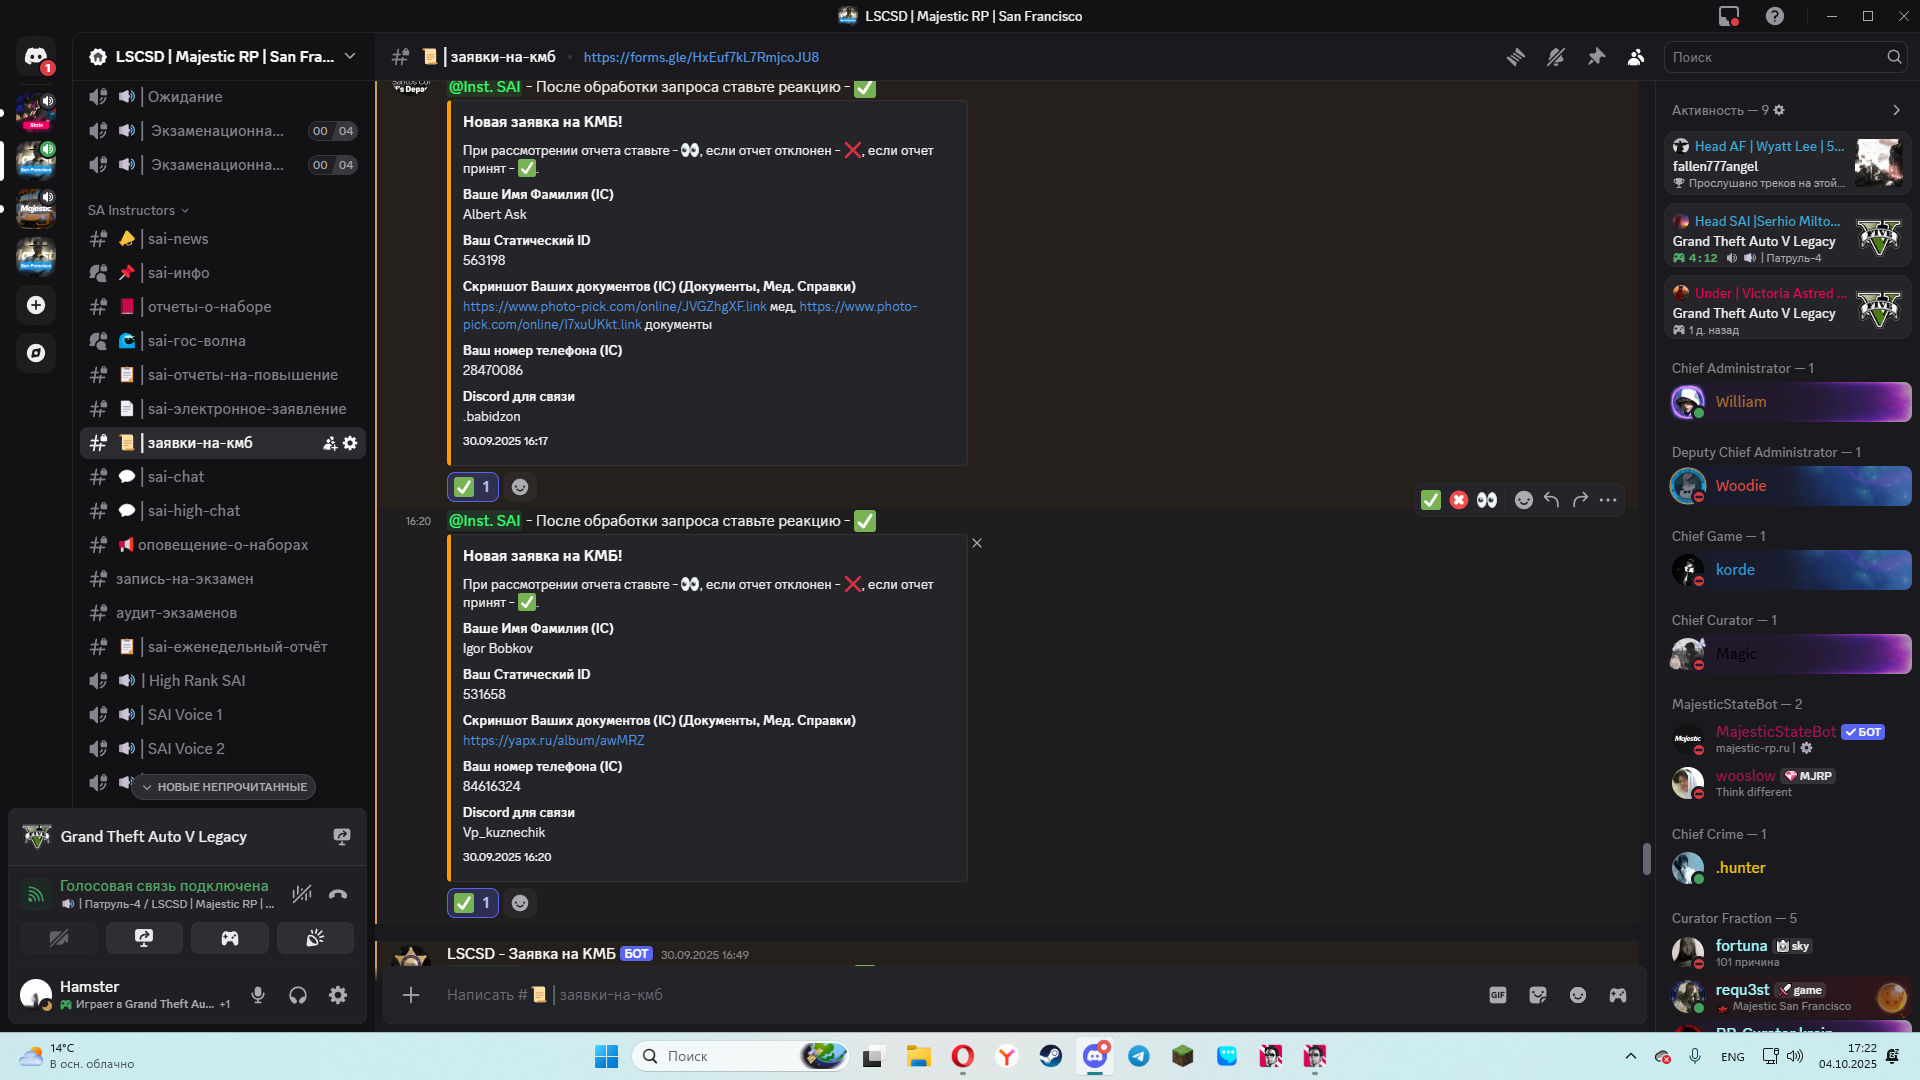The image size is (1920, 1080).
Task: Open sai-chat channel
Action: [176, 477]
